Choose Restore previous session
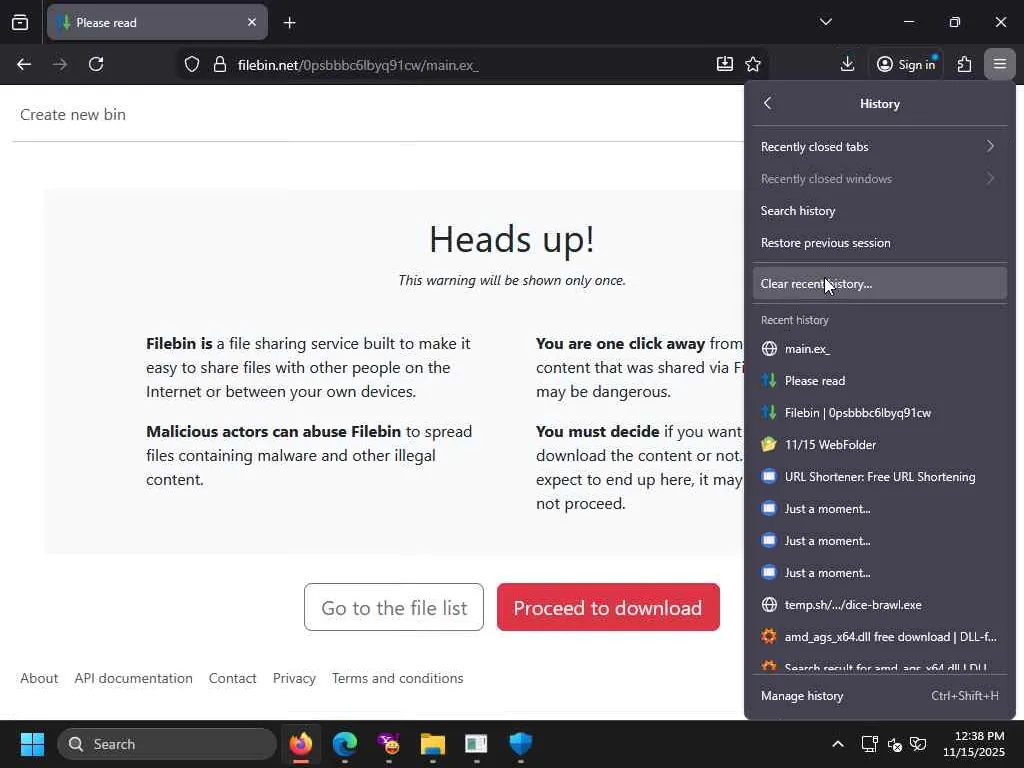The width and height of the screenshot is (1024, 768). (x=880, y=243)
